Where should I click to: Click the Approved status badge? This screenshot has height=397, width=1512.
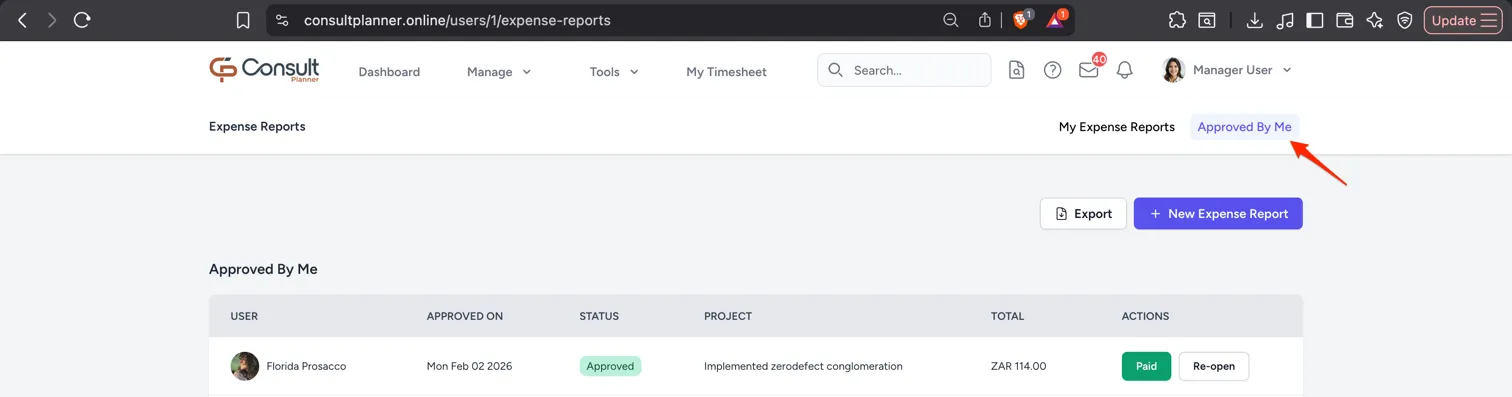click(x=610, y=366)
